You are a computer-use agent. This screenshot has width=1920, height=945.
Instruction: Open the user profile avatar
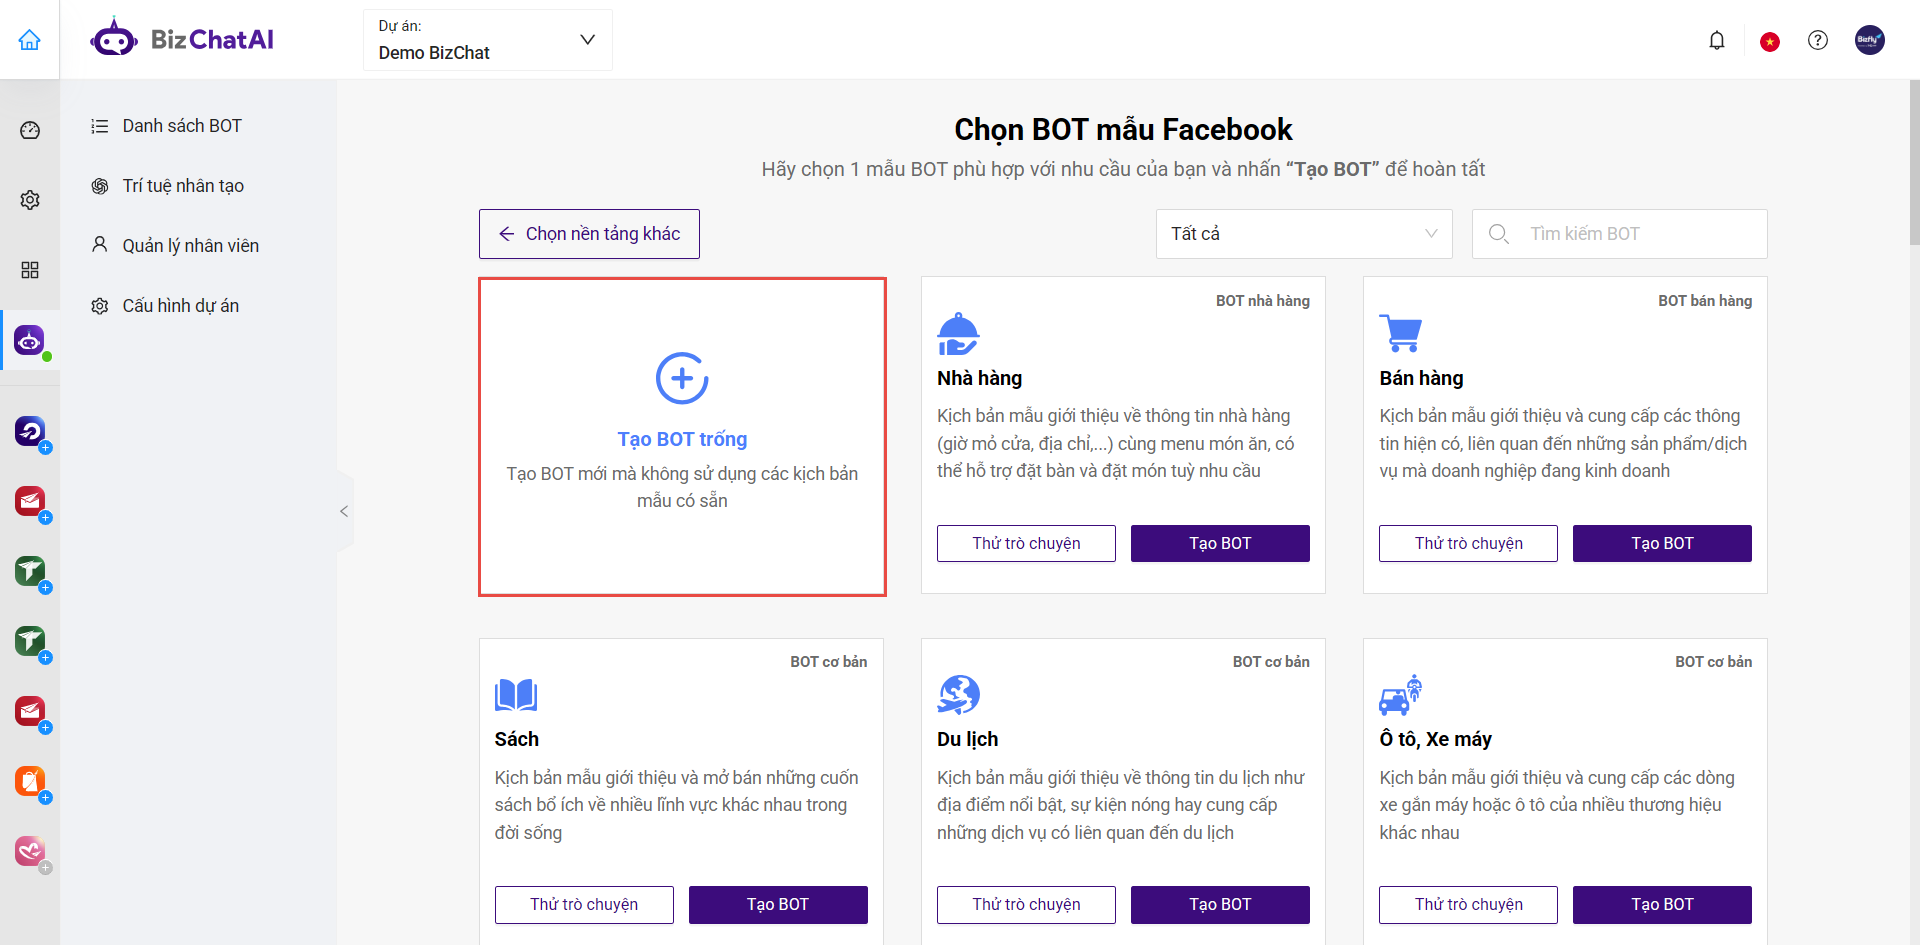pos(1870,40)
